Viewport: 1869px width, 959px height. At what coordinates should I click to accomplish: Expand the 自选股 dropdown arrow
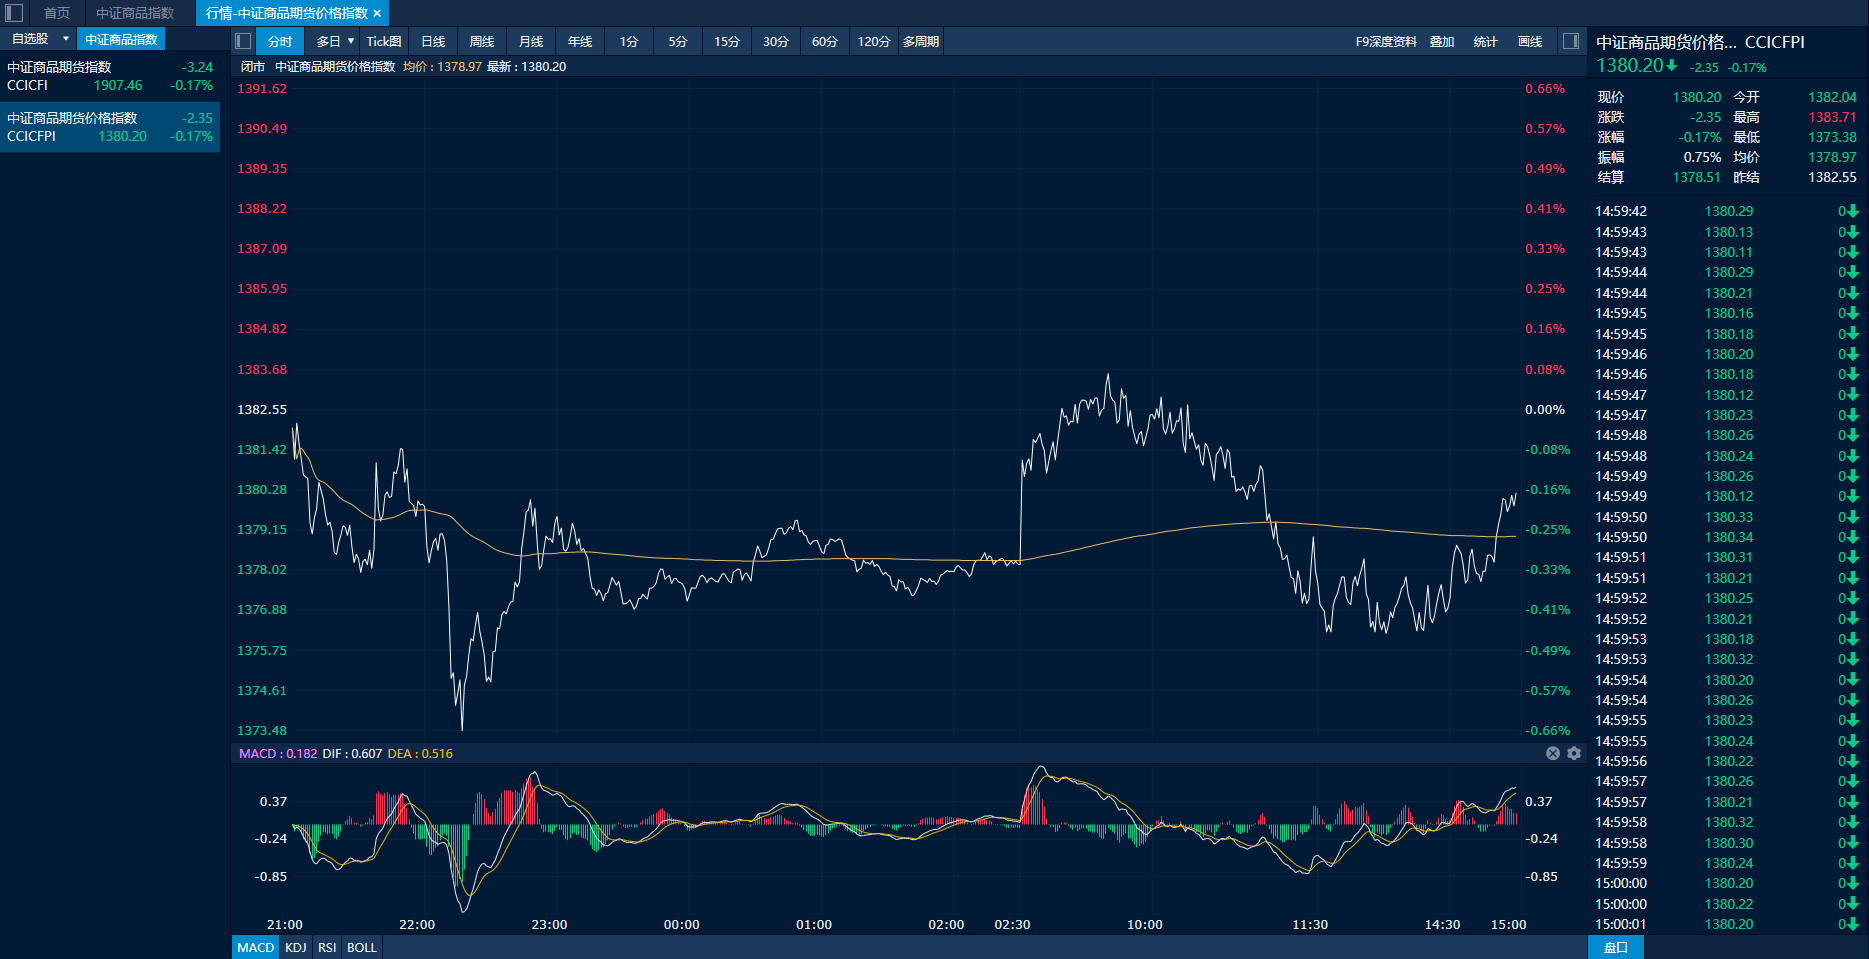[x=66, y=39]
